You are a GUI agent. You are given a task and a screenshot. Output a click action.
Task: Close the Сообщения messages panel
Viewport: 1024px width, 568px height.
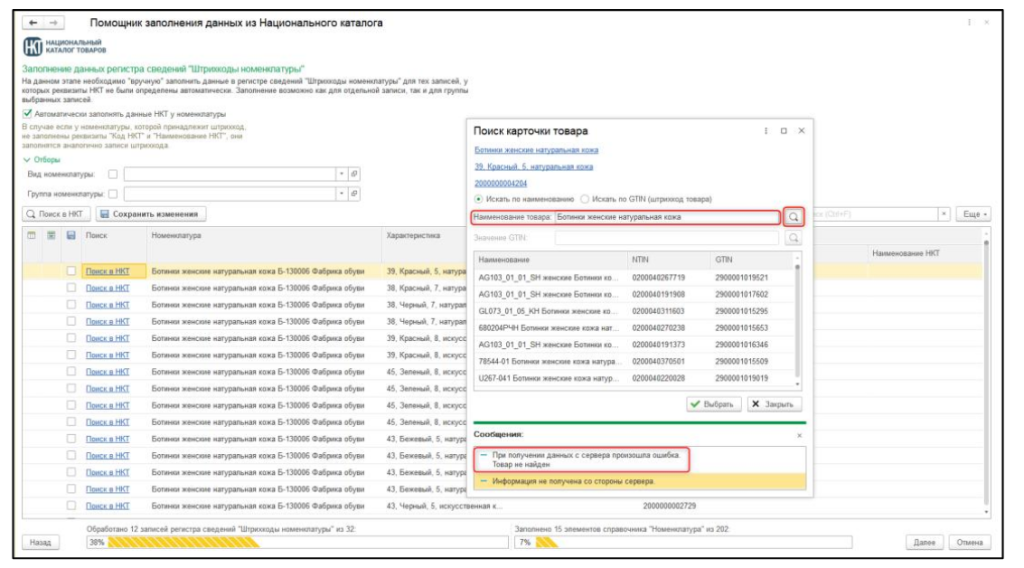coord(798,435)
